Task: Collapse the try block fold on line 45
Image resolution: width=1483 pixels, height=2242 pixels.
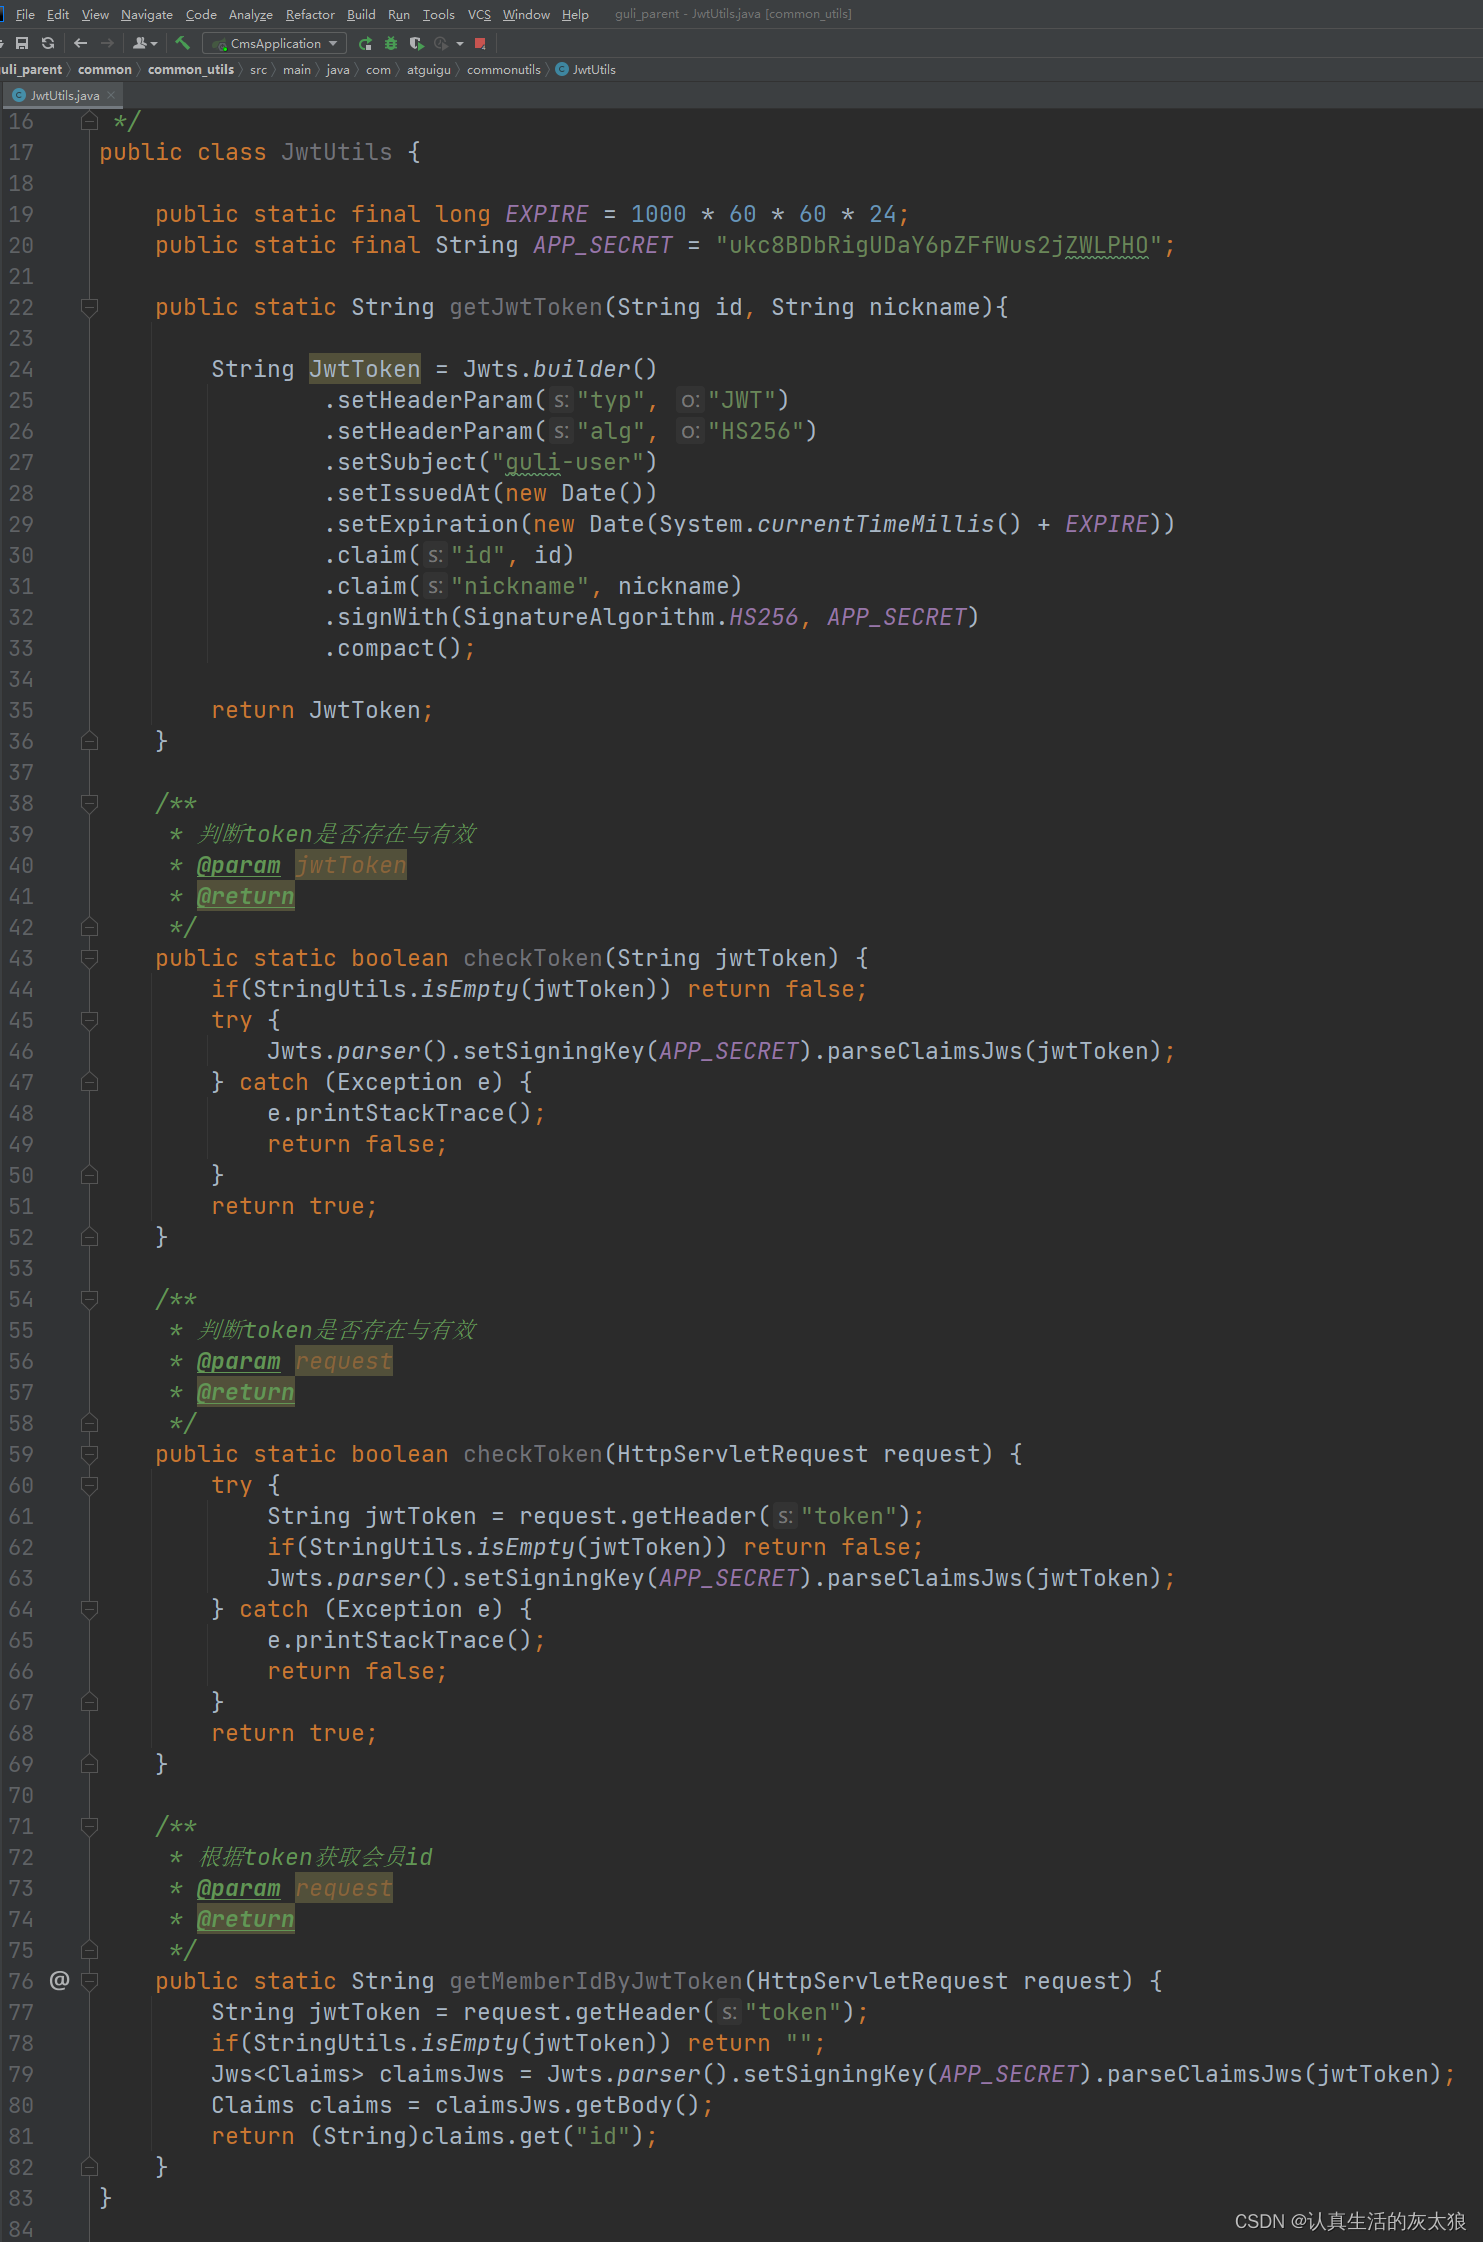Action: [89, 1020]
